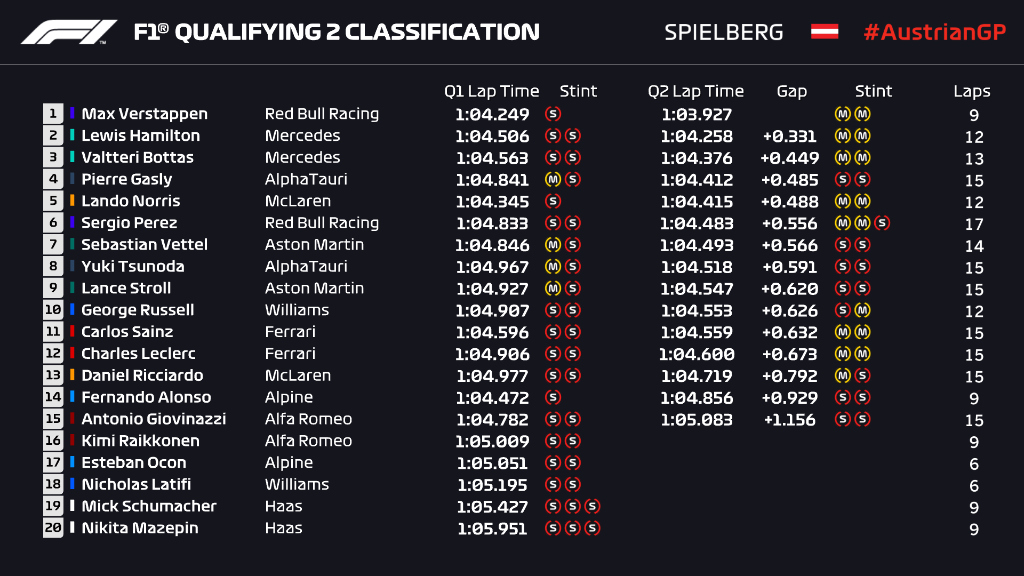Click the Laps column header

[971, 91]
